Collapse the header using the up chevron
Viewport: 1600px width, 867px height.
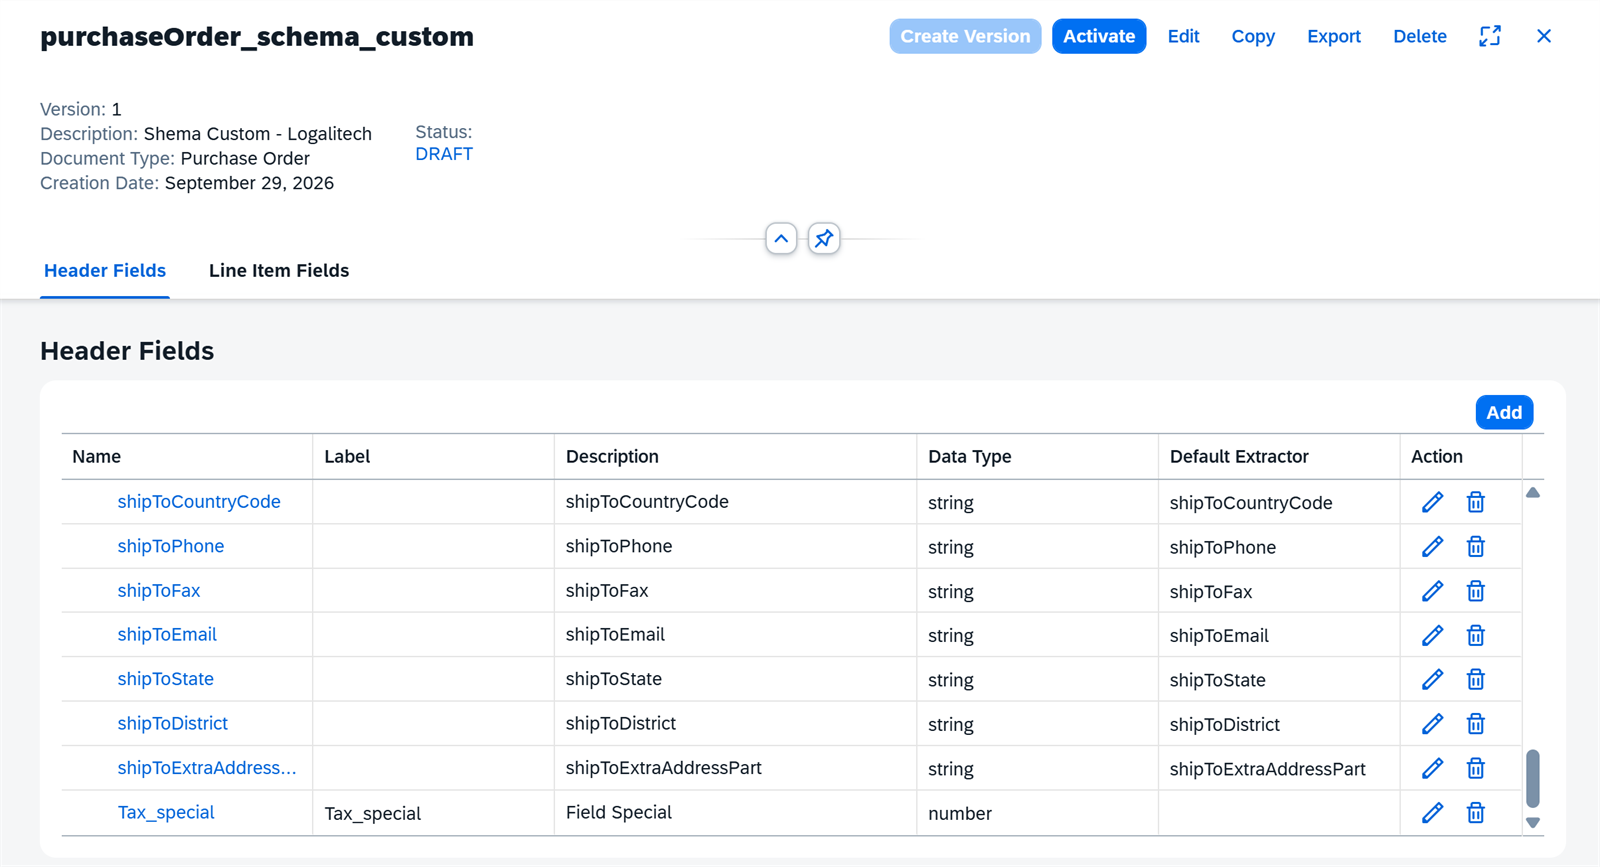coord(781,238)
